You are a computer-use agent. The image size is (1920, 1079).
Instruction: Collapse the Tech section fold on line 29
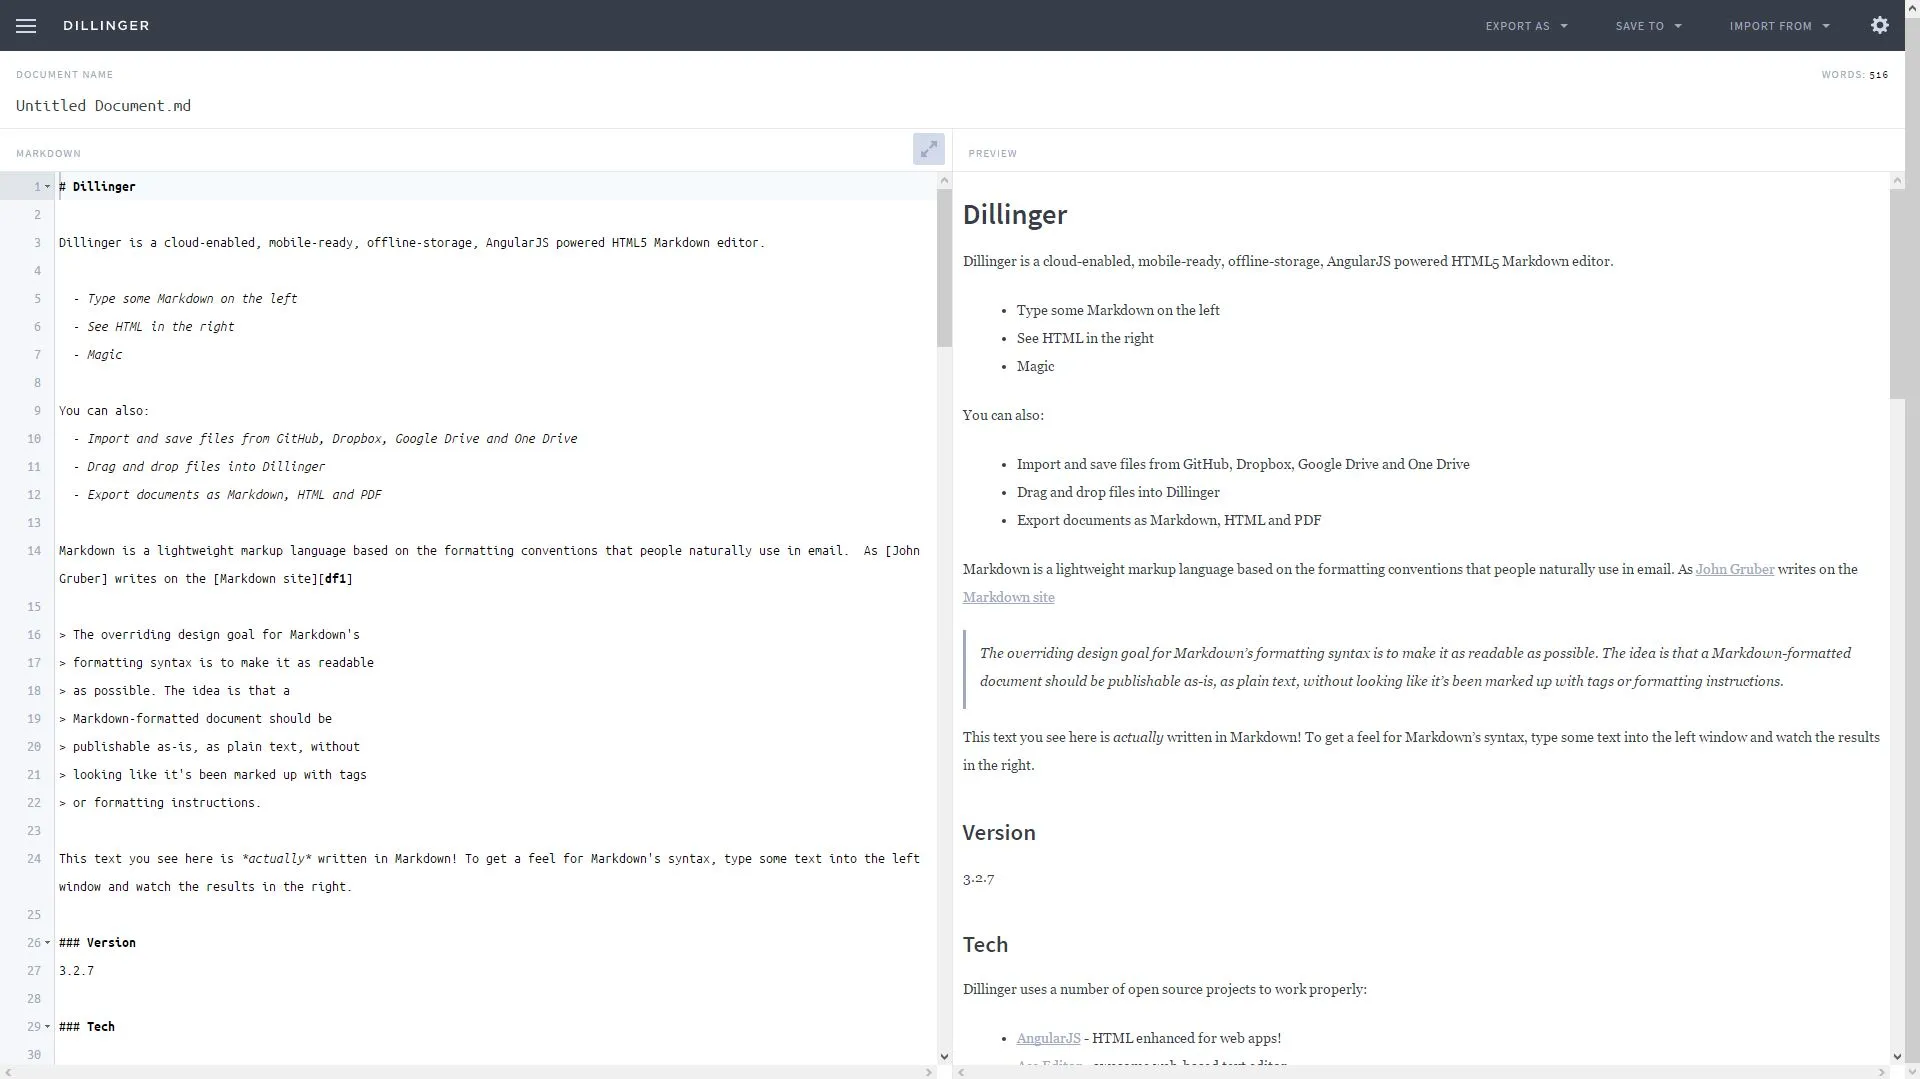(46, 1026)
